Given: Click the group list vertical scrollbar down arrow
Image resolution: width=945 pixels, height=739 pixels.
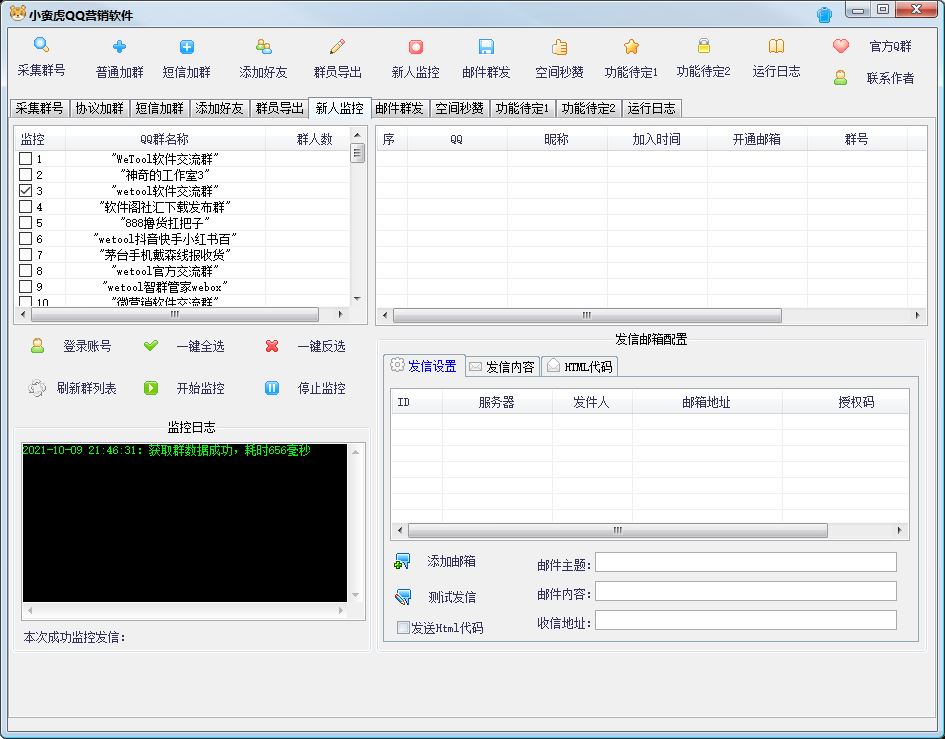Looking at the screenshot, I should click(x=357, y=298).
